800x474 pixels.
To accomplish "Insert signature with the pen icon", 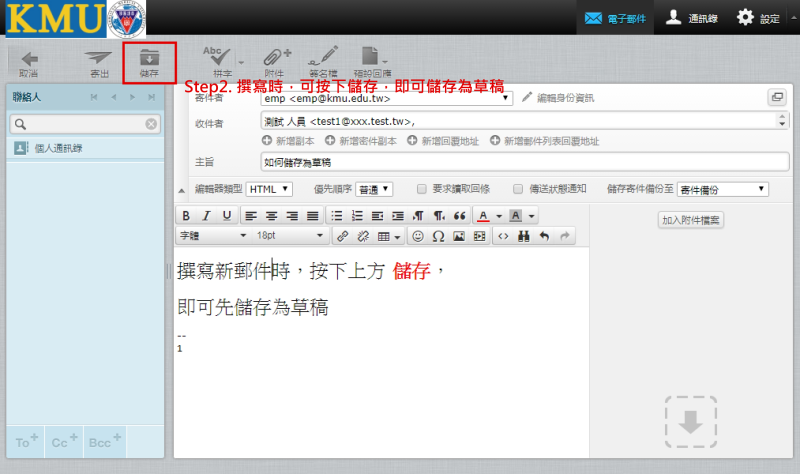I will 323,56.
